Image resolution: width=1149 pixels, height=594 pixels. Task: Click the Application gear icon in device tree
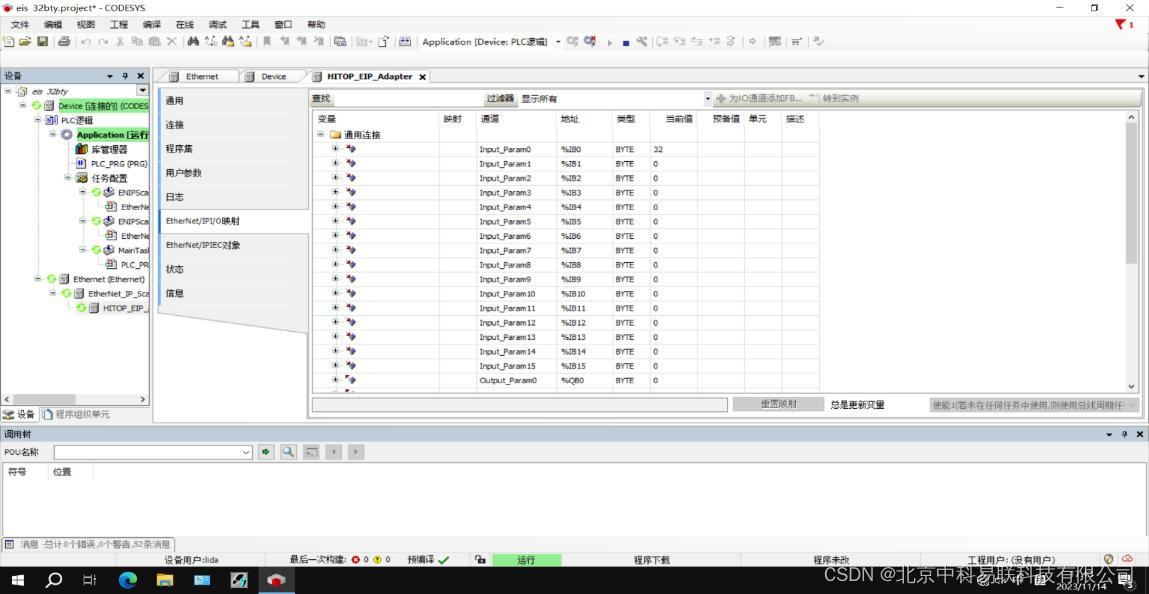(x=67, y=135)
